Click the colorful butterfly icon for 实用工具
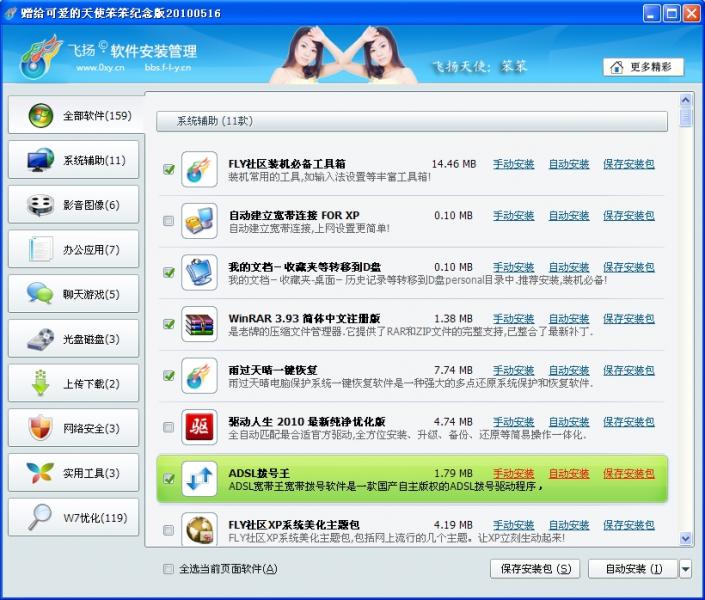 tap(40, 472)
